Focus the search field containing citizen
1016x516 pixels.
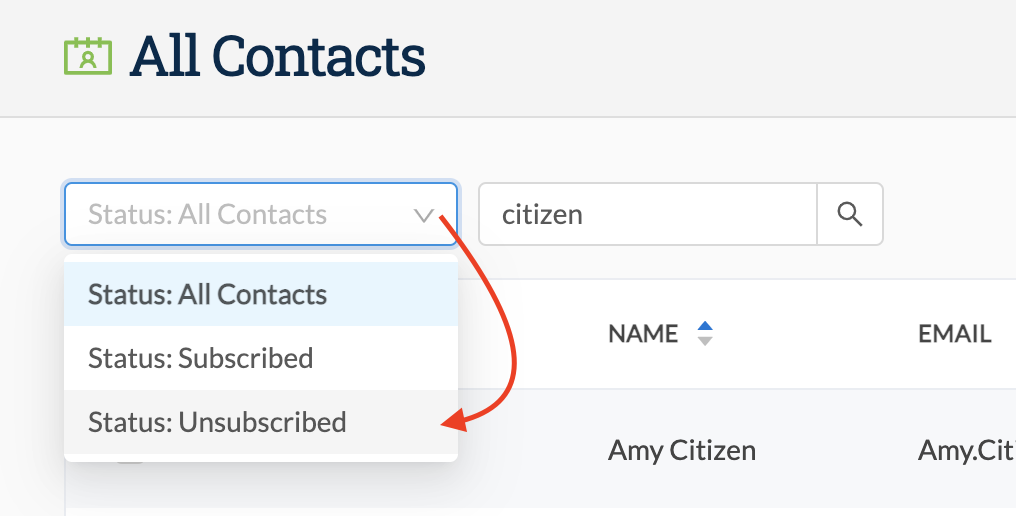tap(647, 214)
